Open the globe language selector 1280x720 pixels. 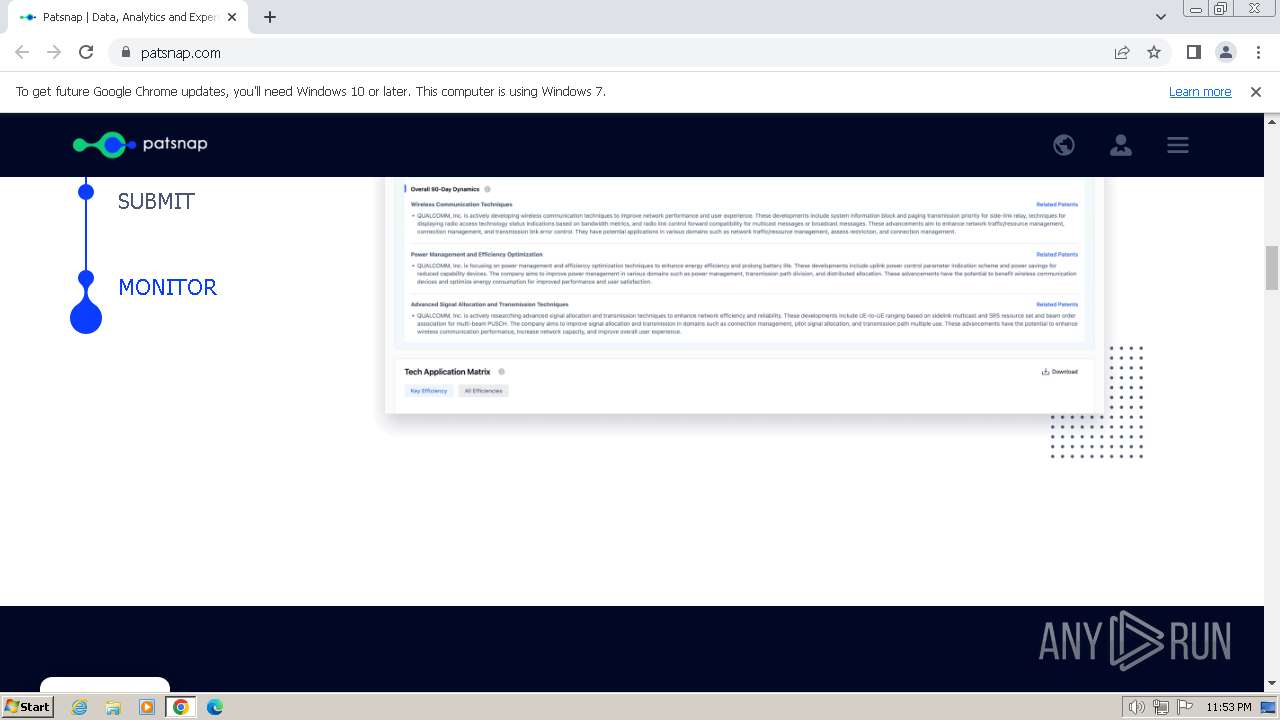(x=1064, y=145)
